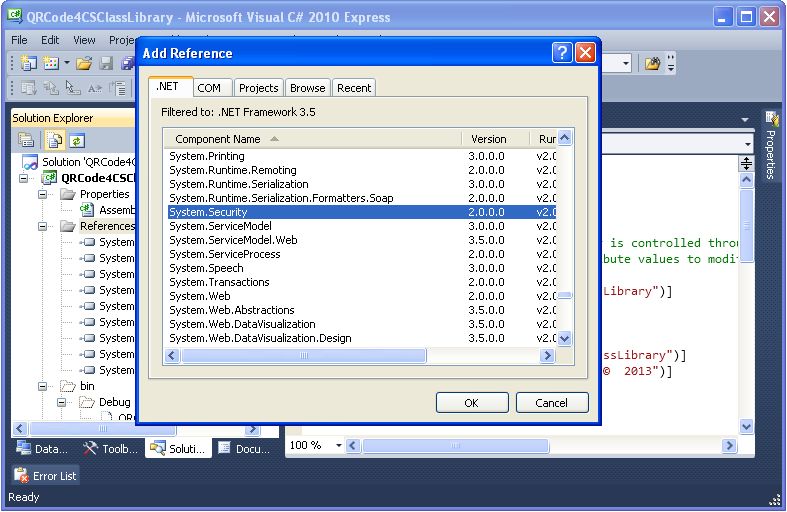
Task: Click the Find in Files binoculars-folder icon
Action: click(x=652, y=63)
